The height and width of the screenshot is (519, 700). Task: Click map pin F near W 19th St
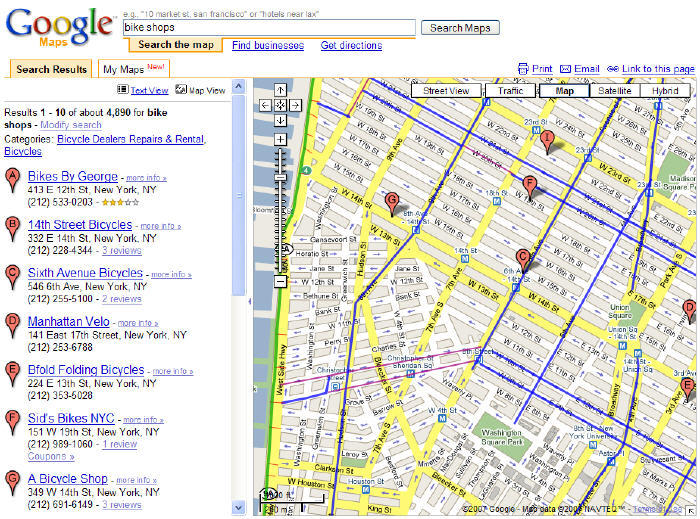(529, 187)
